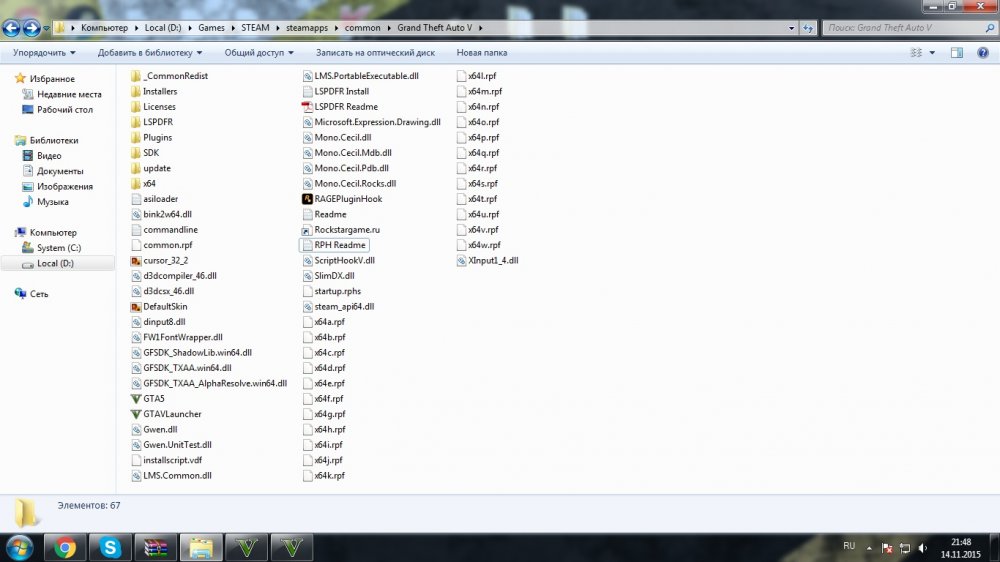Select the ScriptHookV.dll file icon

coord(307,260)
